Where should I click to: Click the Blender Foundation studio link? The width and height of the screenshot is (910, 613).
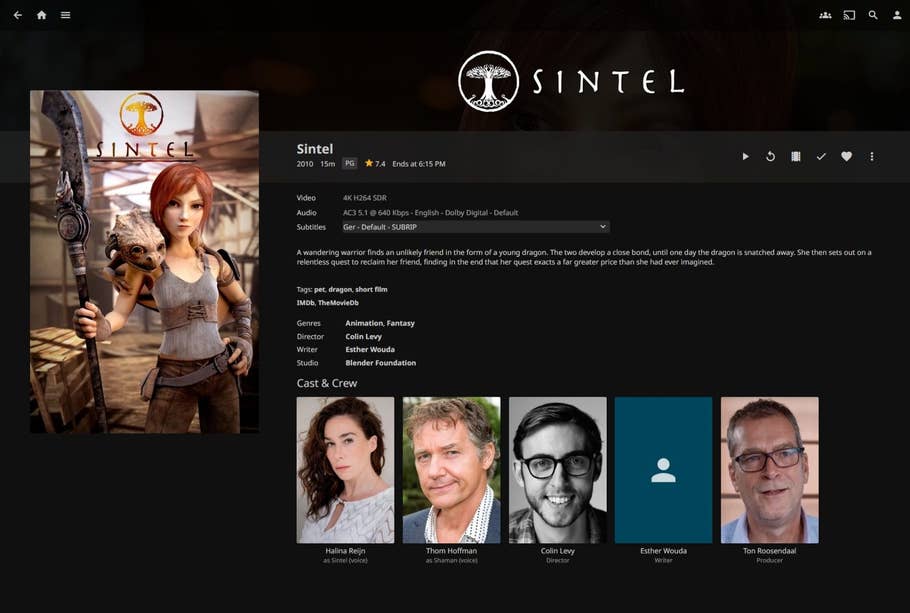point(380,363)
